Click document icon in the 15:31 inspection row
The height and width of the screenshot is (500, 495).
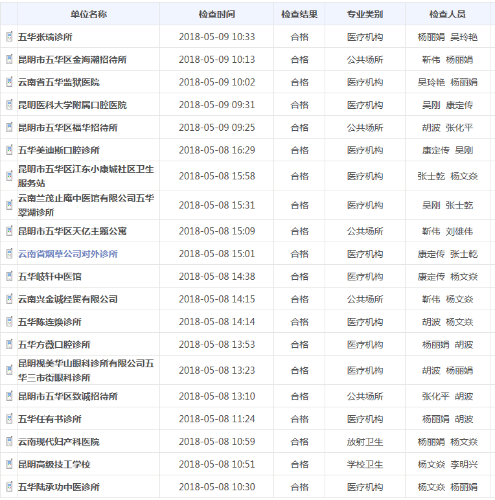9,205
